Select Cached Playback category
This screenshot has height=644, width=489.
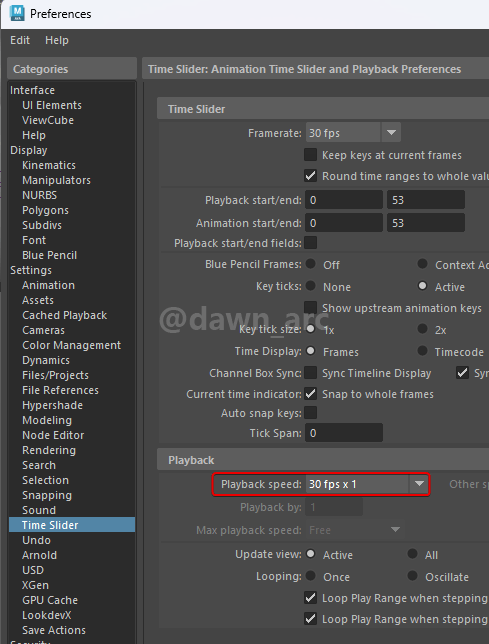pos(64,315)
